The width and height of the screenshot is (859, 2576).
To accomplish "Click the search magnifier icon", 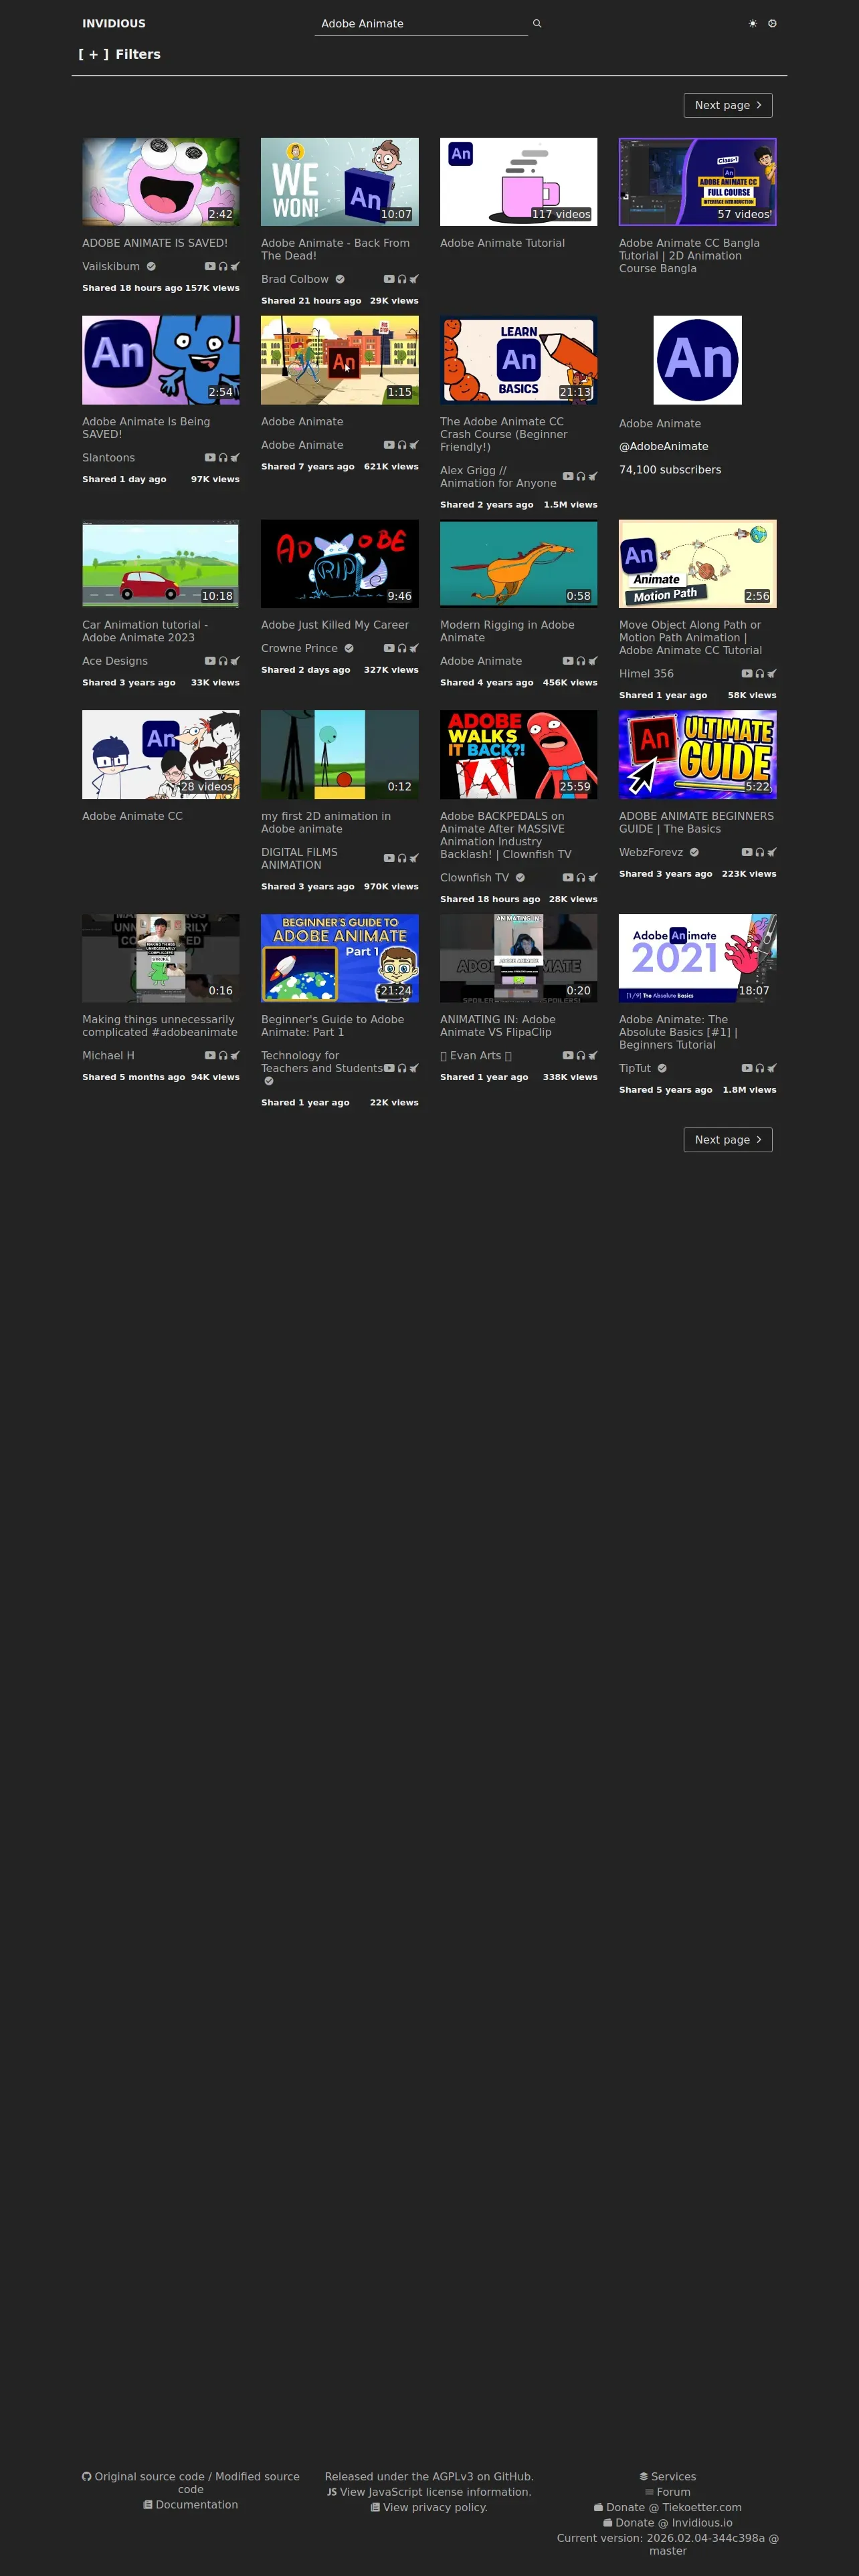I will click(537, 23).
